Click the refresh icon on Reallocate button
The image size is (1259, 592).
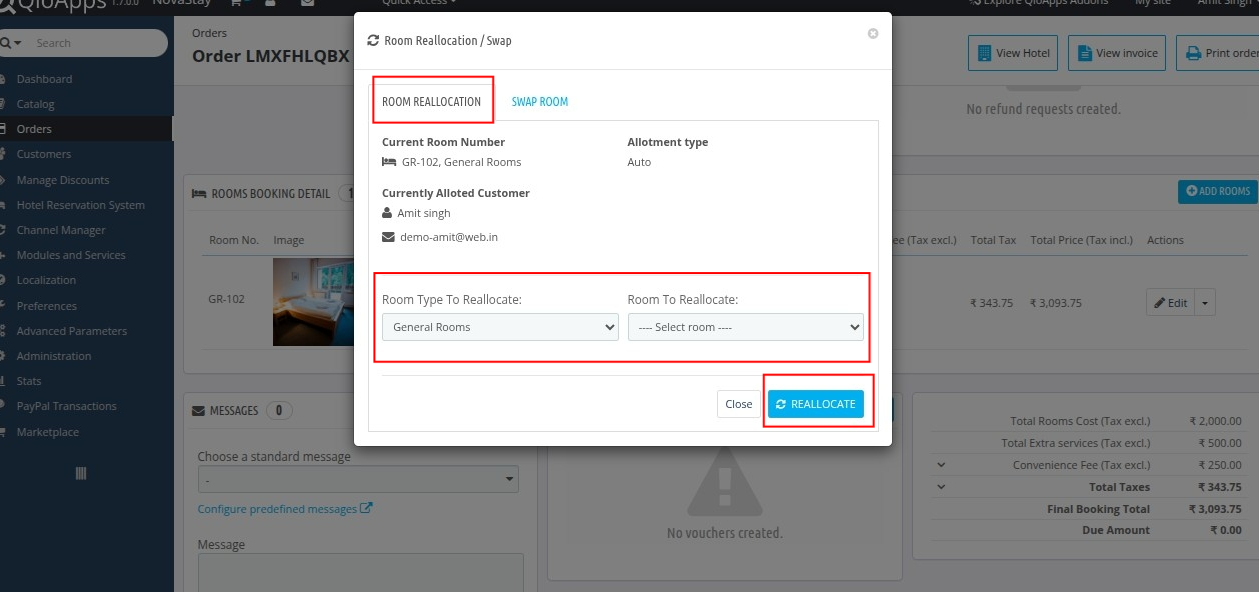click(x=781, y=404)
